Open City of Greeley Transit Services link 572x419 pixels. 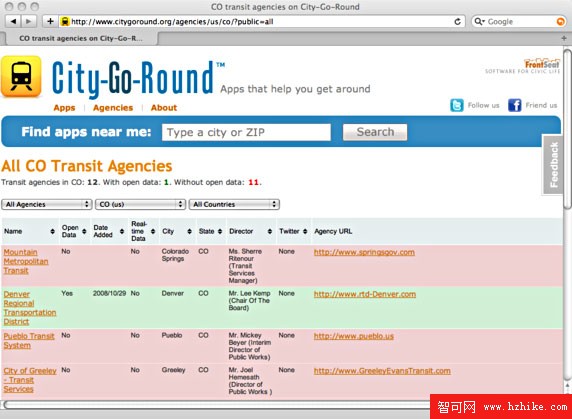pos(30,380)
